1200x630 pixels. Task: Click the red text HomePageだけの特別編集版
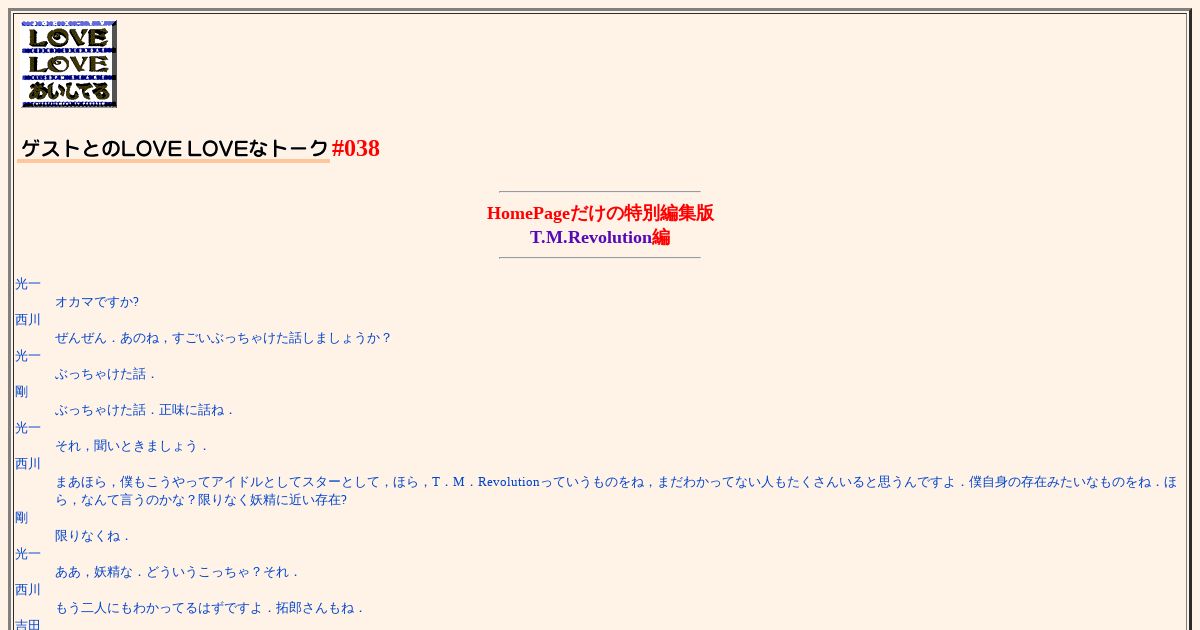pyautogui.click(x=600, y=213)
